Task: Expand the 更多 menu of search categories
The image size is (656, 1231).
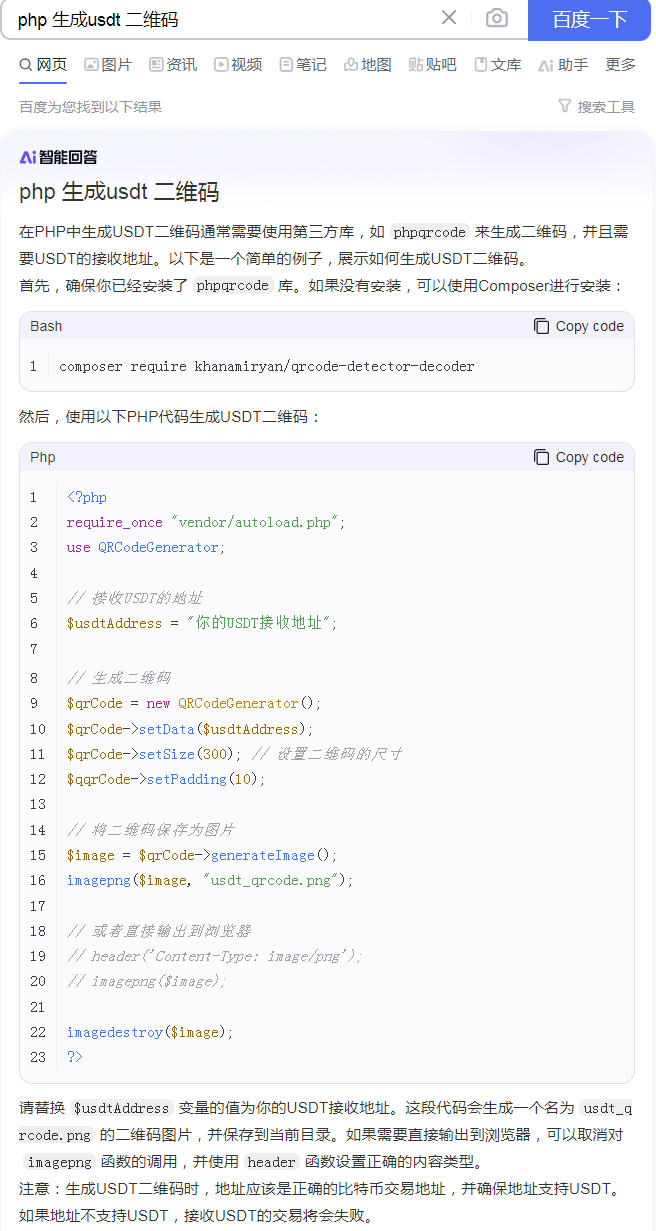Action: point(620,65)
